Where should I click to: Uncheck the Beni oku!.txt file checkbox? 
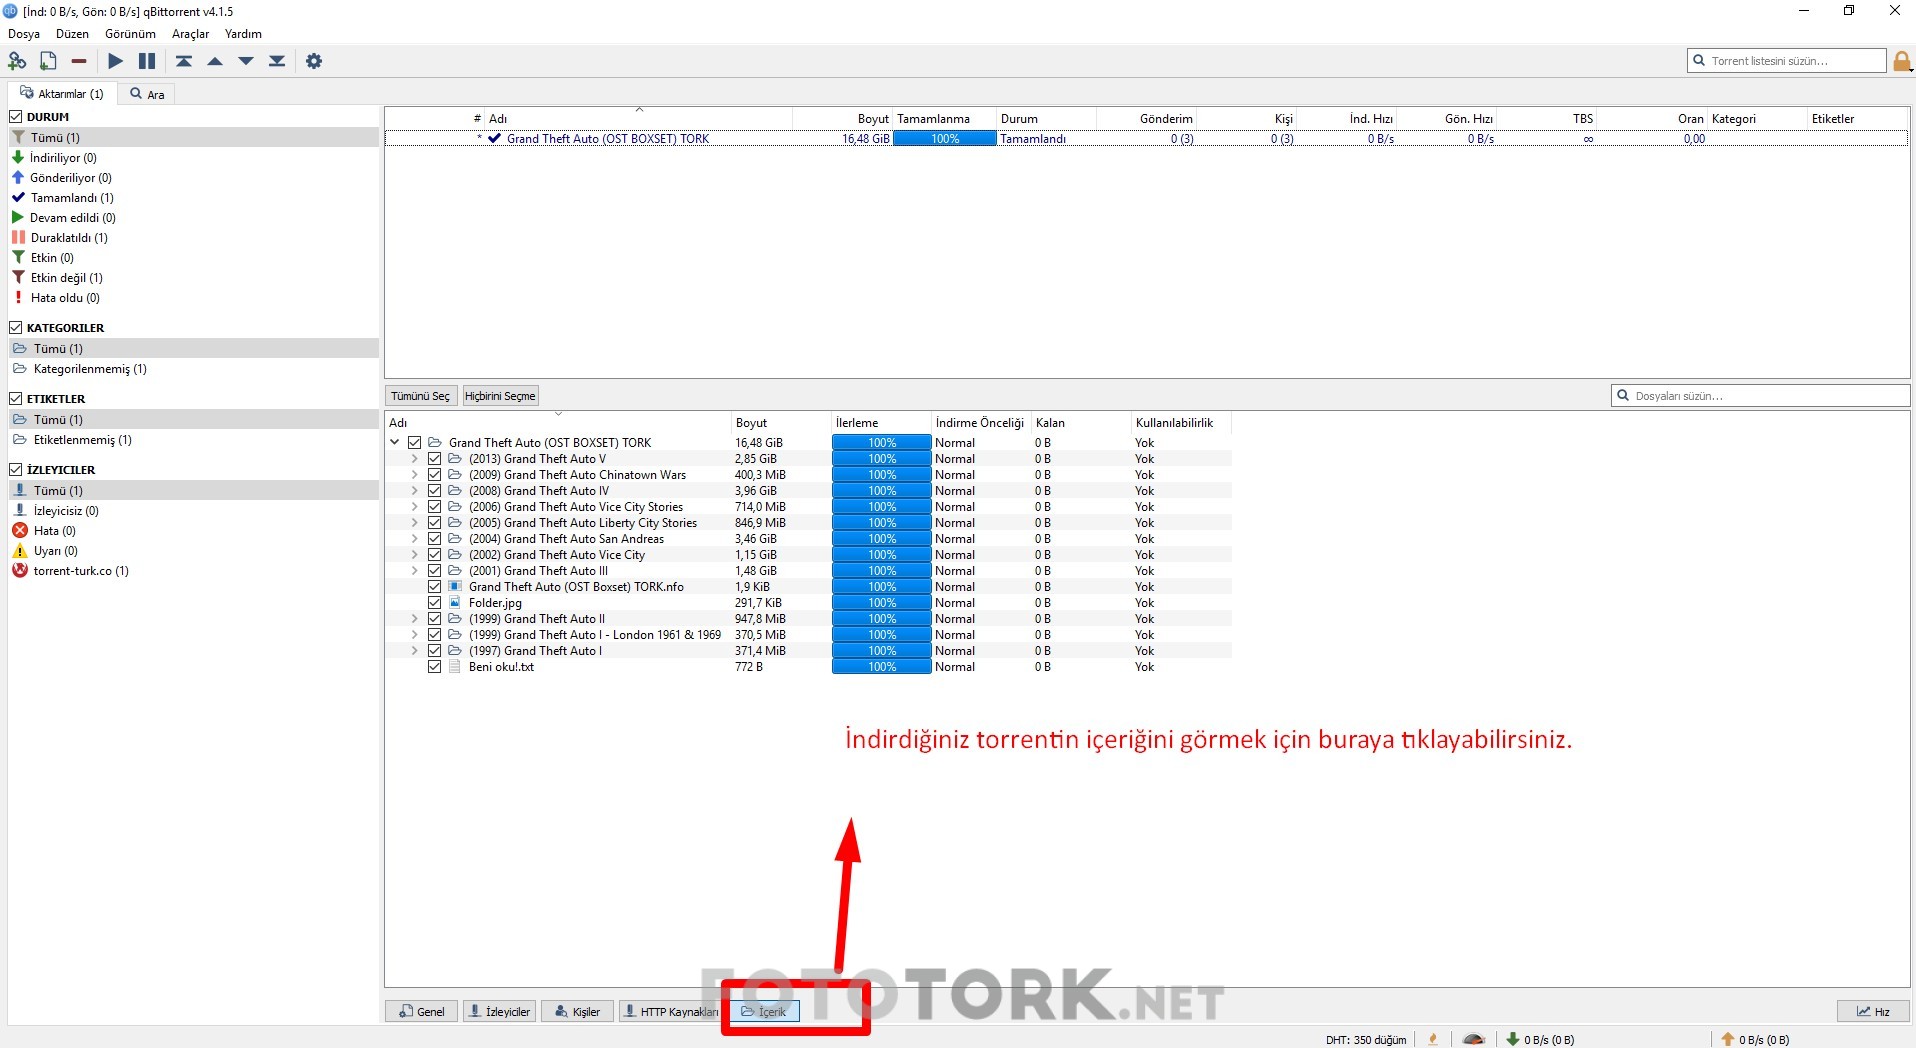pos(434,667)
